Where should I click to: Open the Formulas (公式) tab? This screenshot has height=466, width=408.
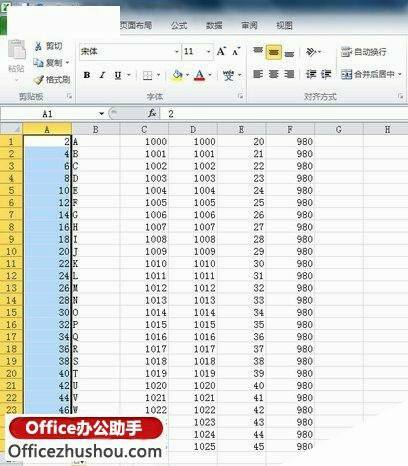[x=179, y=25]
